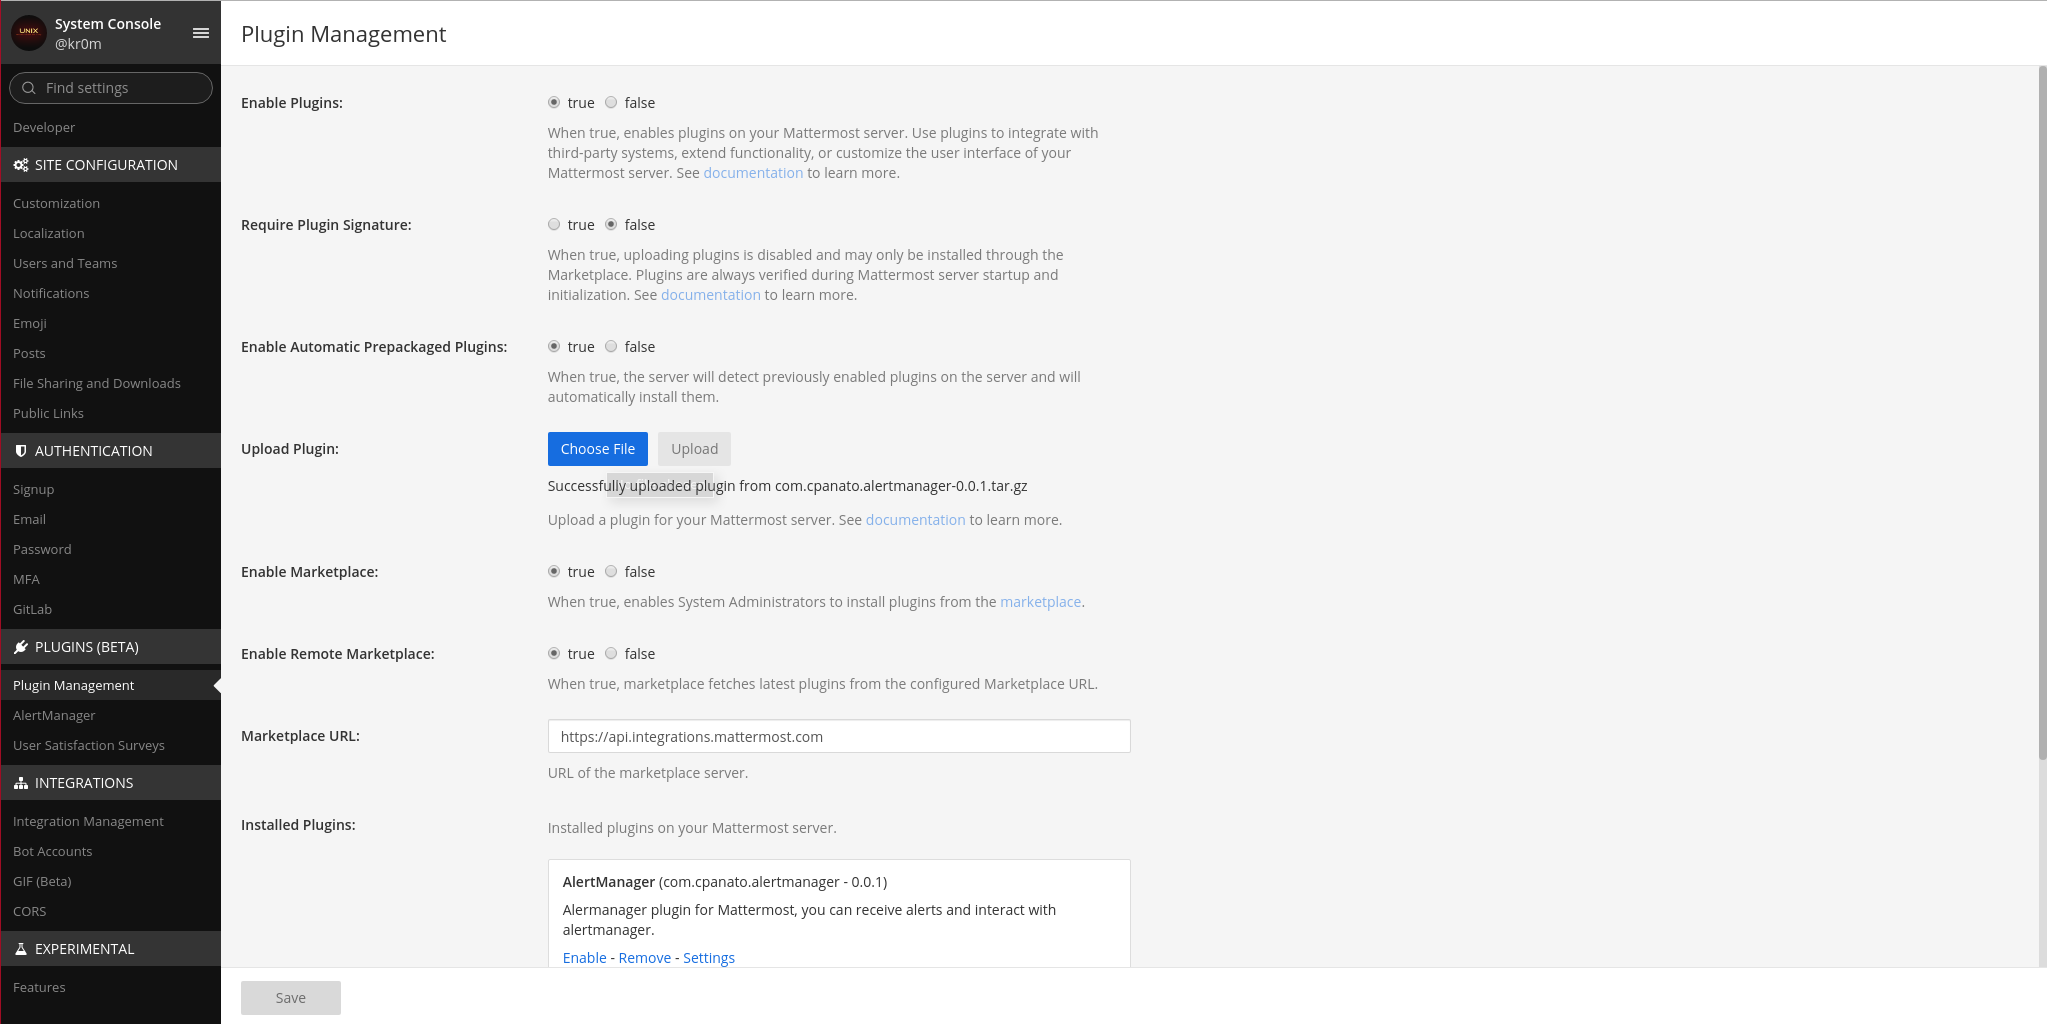The image size is (2047, 1024).
Task: Set Enable Remote Marketplace to false
Action: point(611,654)
